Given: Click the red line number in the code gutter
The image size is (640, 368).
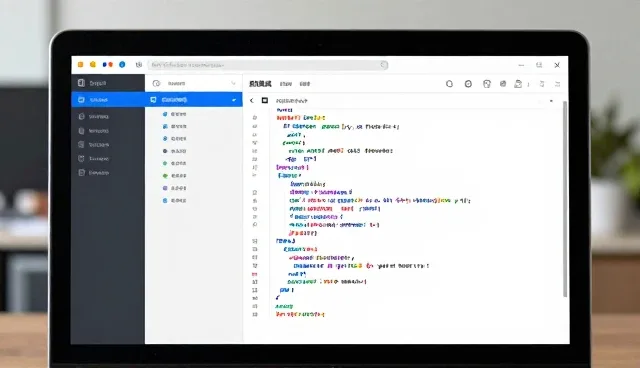Looking at the screenshot, I should coord(255,274).
